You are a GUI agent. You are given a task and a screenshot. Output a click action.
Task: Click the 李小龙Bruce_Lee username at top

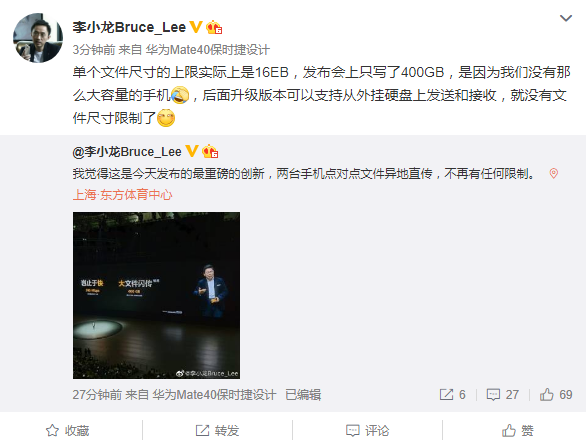pos(129,27)
